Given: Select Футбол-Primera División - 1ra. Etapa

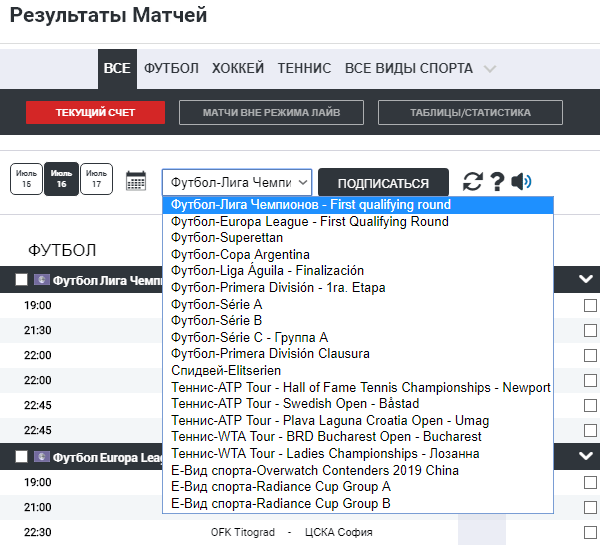Looking at the screenshot, I should point(358,287).
